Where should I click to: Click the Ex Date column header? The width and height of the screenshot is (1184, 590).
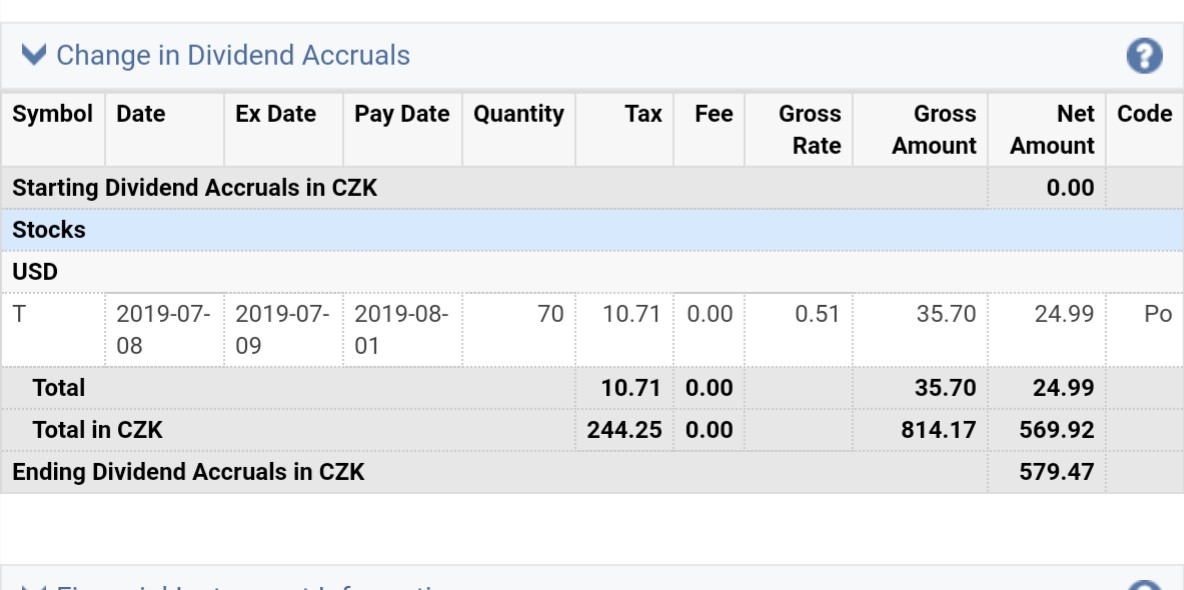pyautogui.click(x=275, y=114)
